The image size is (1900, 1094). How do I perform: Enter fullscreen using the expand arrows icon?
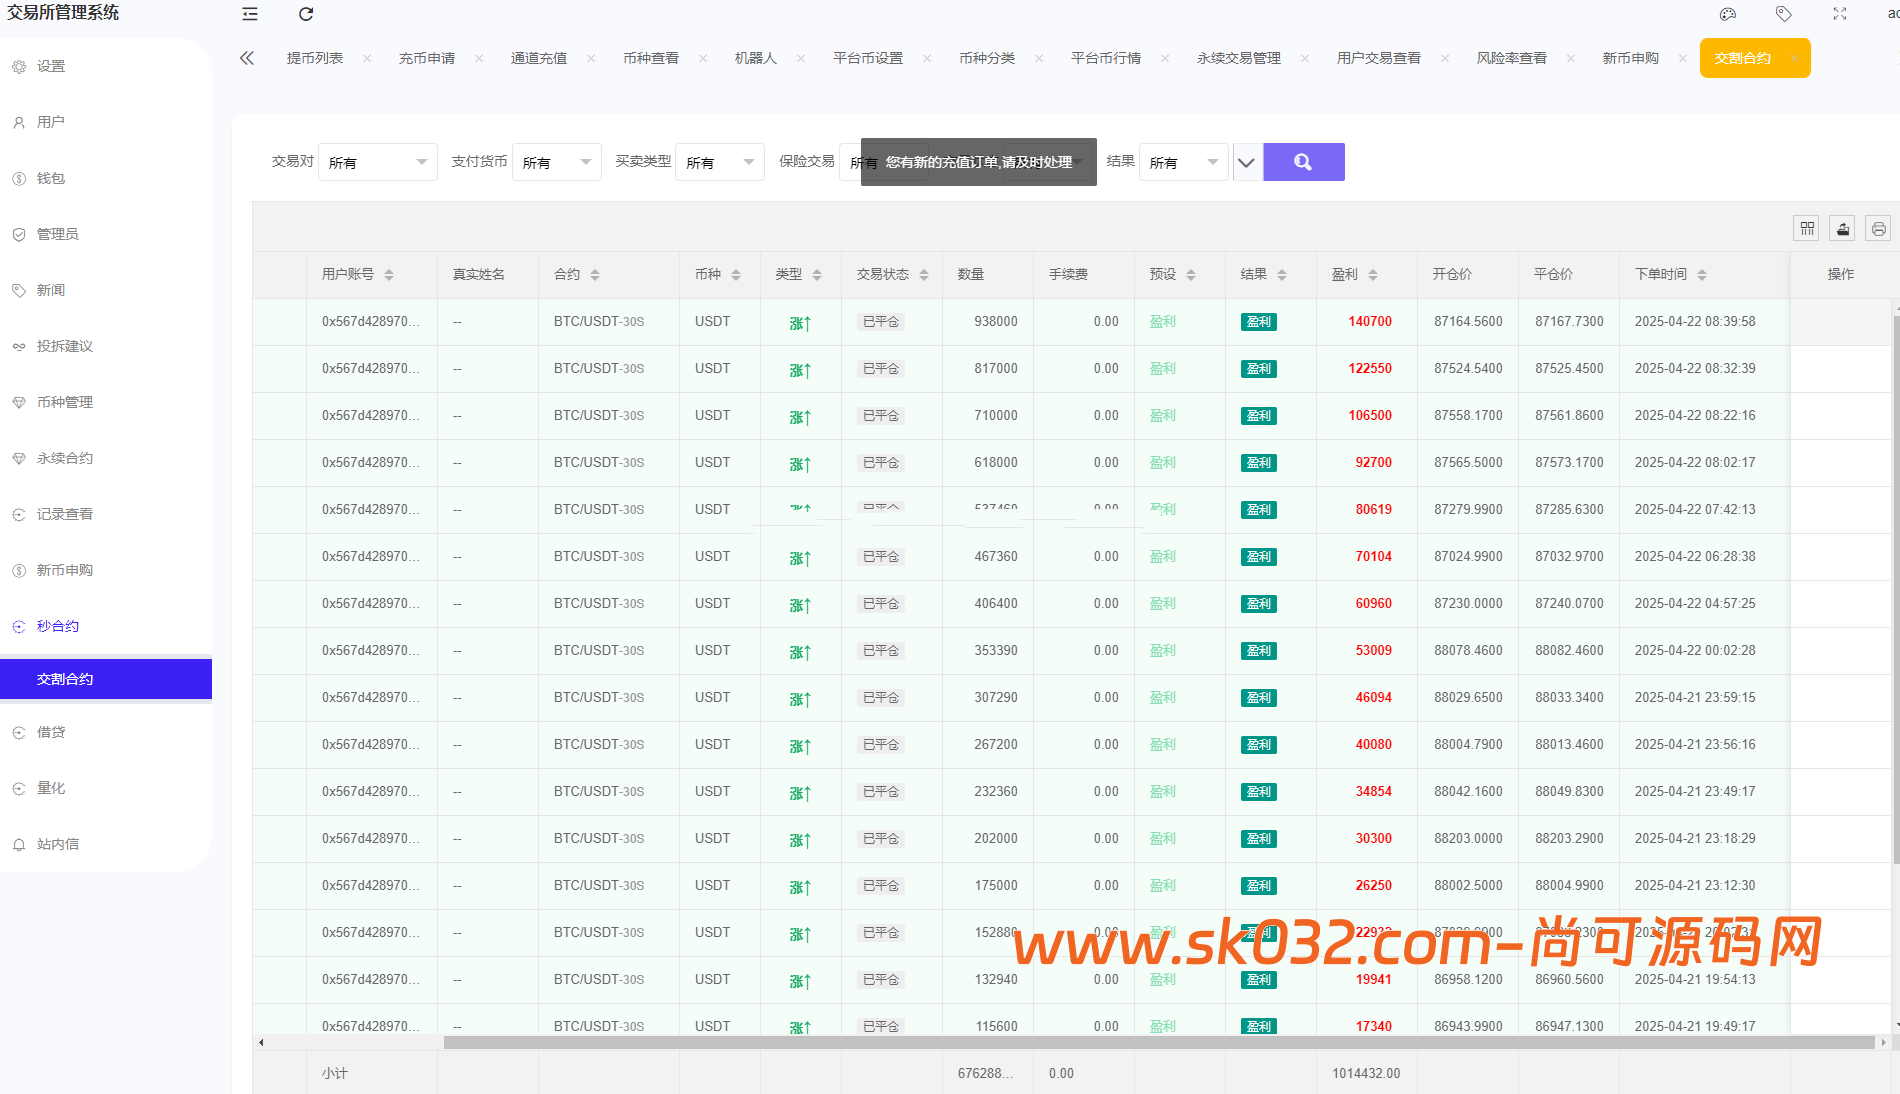click(x=1839, y=14)
